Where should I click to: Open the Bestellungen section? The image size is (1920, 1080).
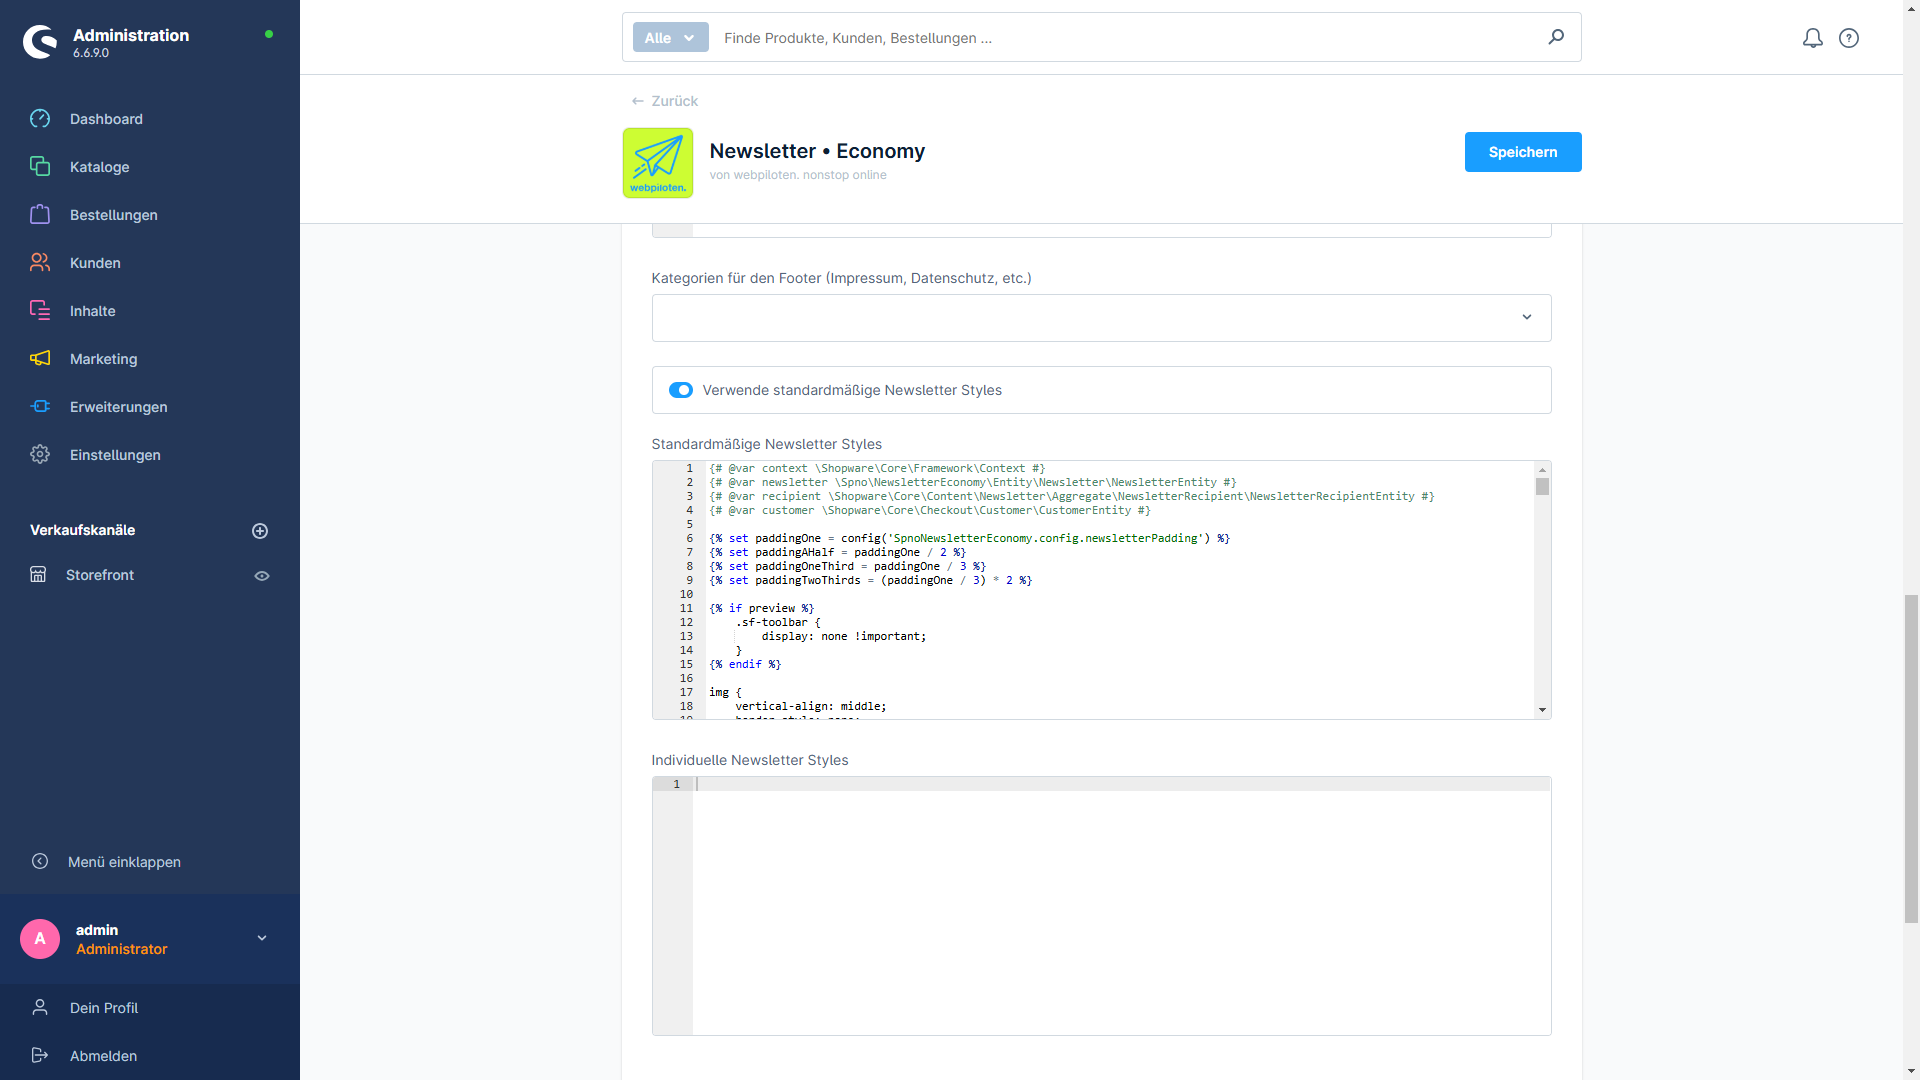tap(113, 215)
